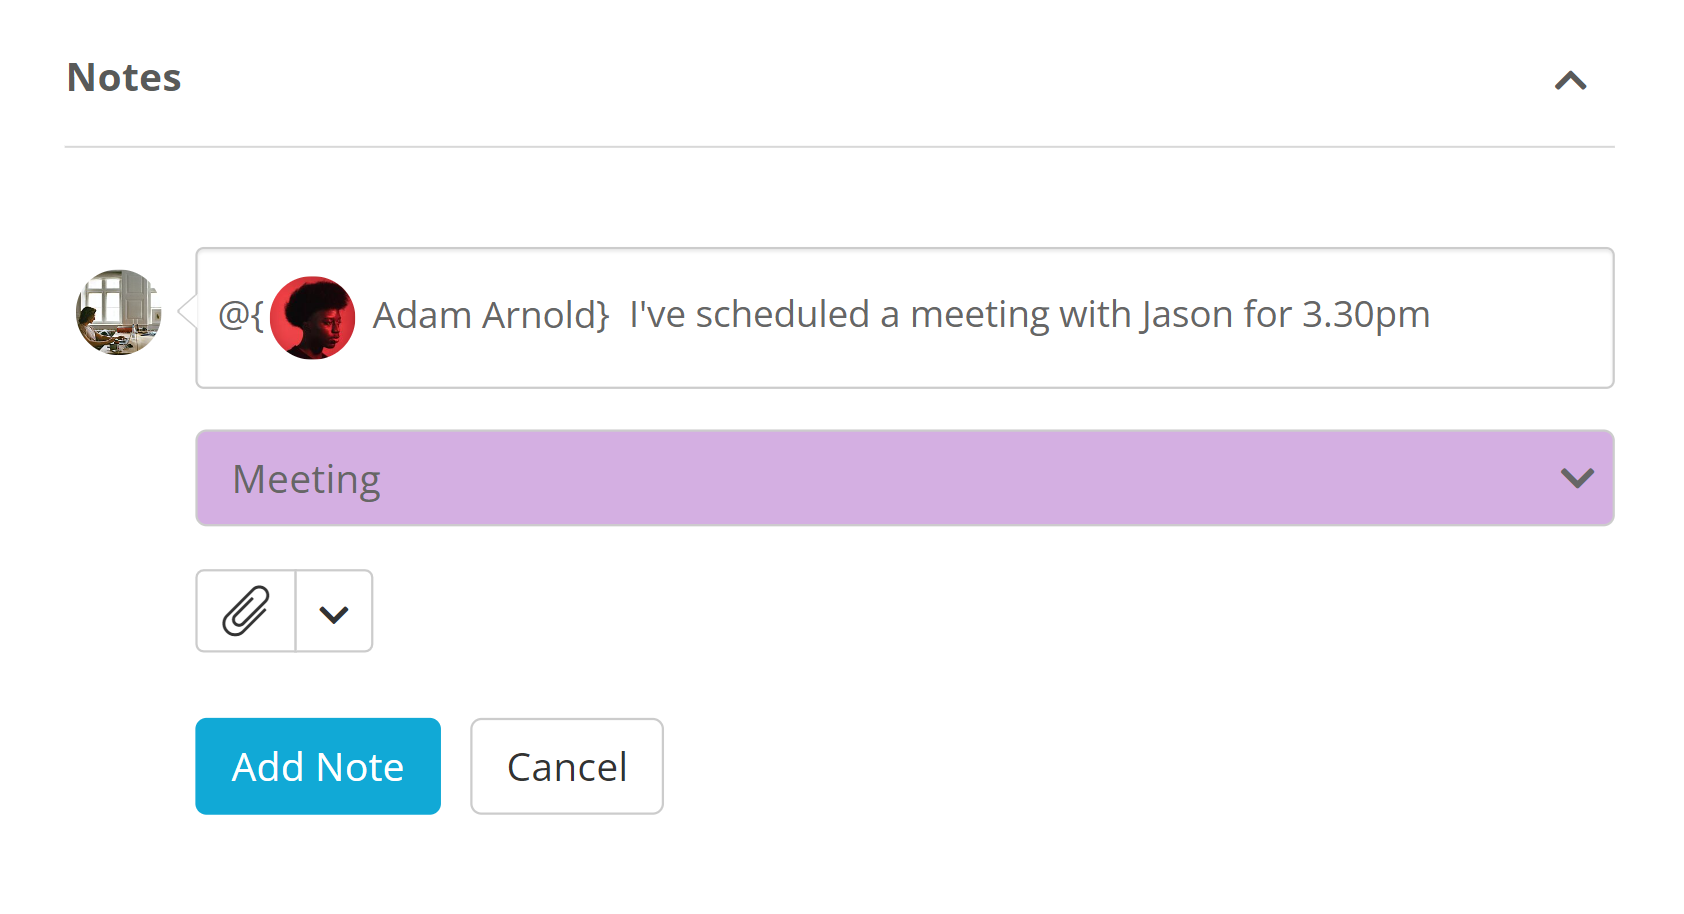Click the Notes section header
1684x914 pixels.
[124, 76]
